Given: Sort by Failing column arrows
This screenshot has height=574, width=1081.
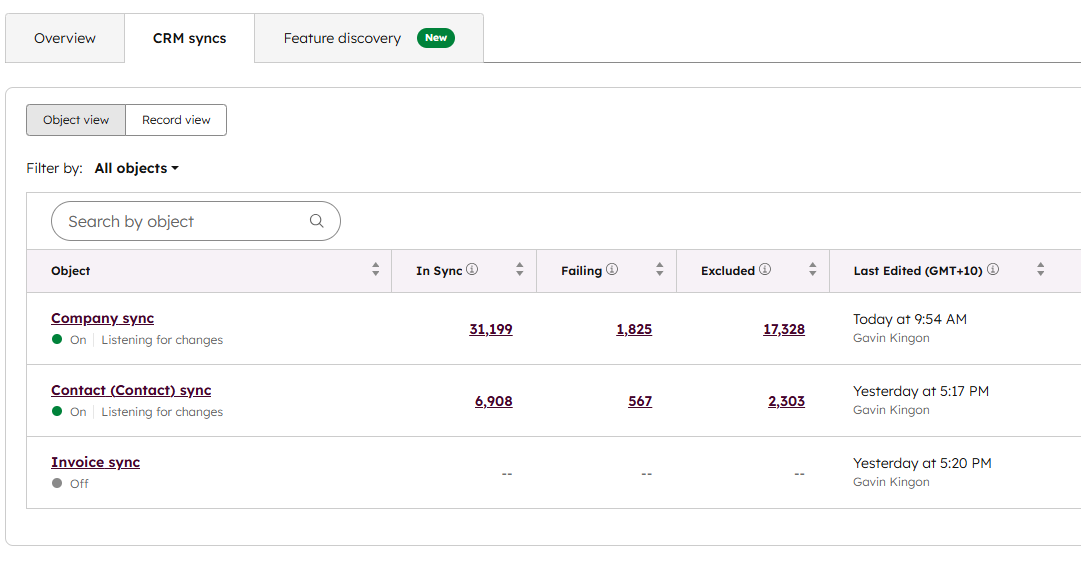Looking at the screenshot, I should pos(660,270).
